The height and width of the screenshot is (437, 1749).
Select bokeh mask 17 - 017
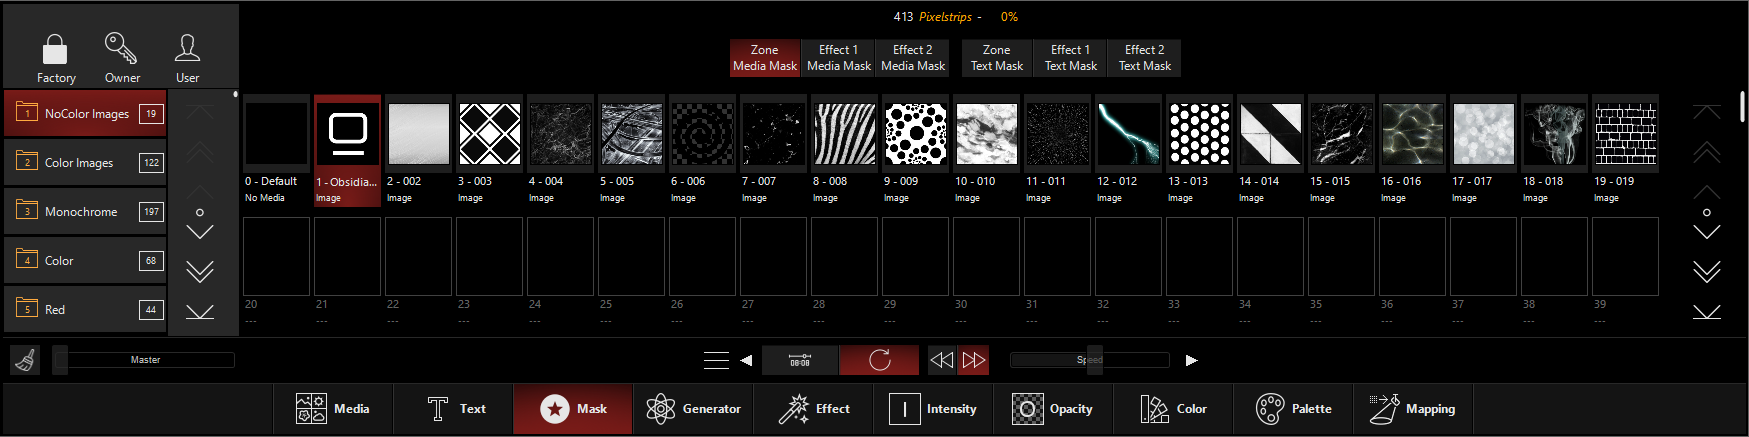(x=1484, y=150)
